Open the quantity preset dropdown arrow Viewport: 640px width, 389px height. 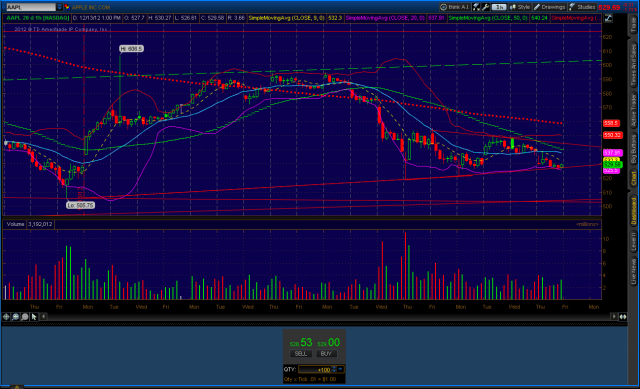341,369
